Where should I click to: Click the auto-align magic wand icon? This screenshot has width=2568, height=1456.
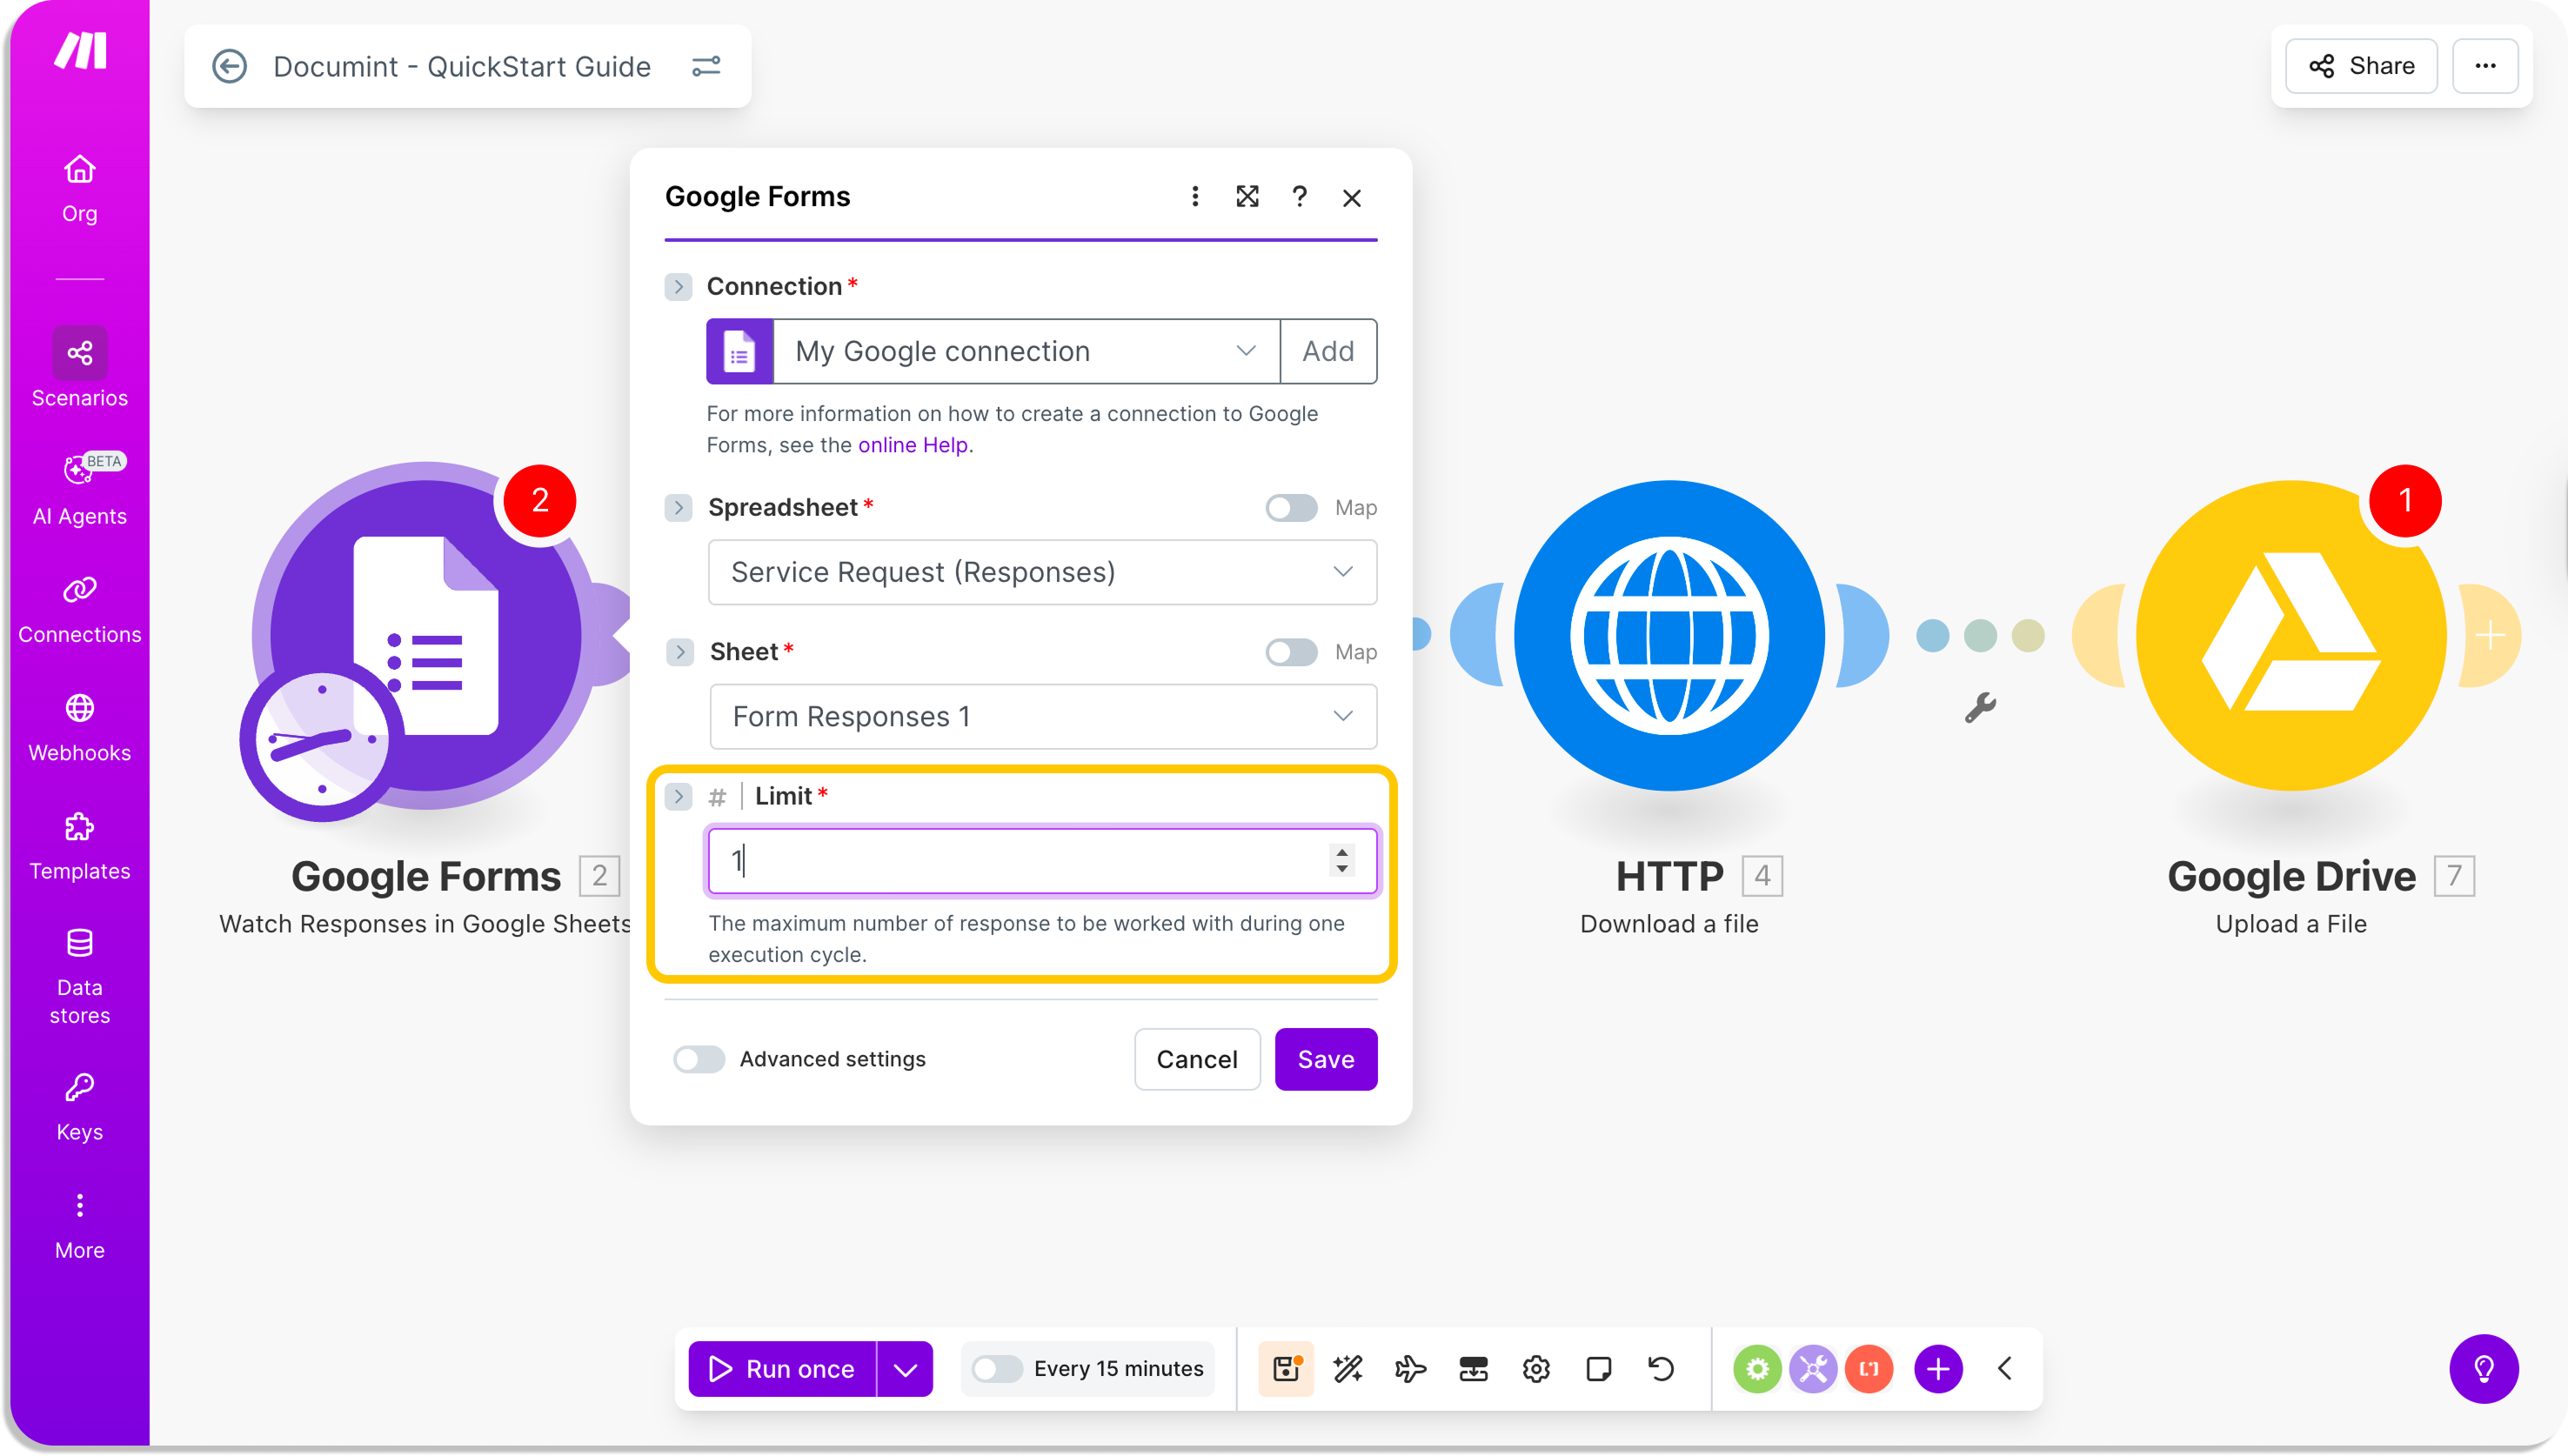click(x=1348, y=1369)
